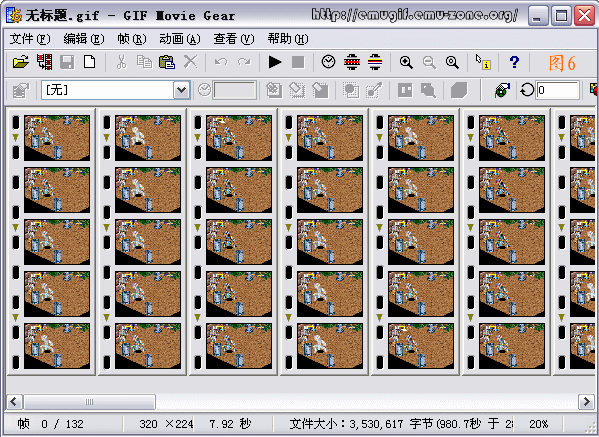This screenshot has width=599, height=437.
Task: Click the blue question mark help icon
Action: tap(514, 62)
